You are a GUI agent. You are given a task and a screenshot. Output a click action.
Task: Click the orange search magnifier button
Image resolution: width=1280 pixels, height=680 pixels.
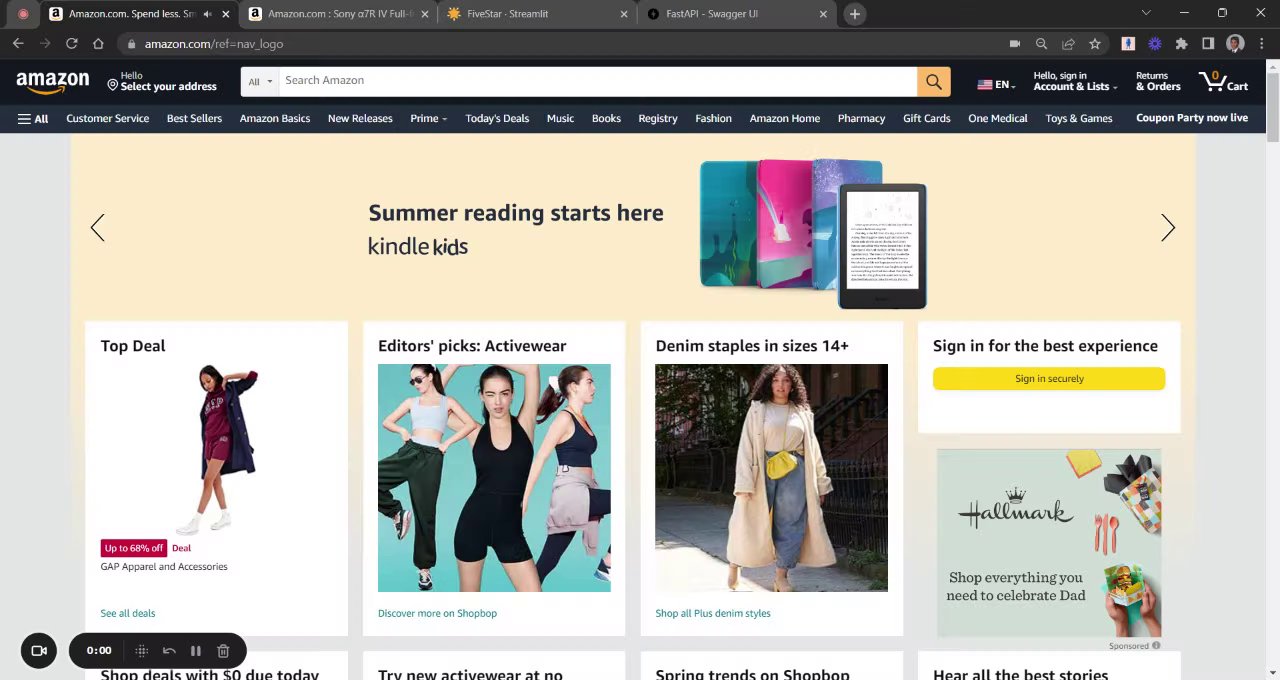[x=933, y=82]
